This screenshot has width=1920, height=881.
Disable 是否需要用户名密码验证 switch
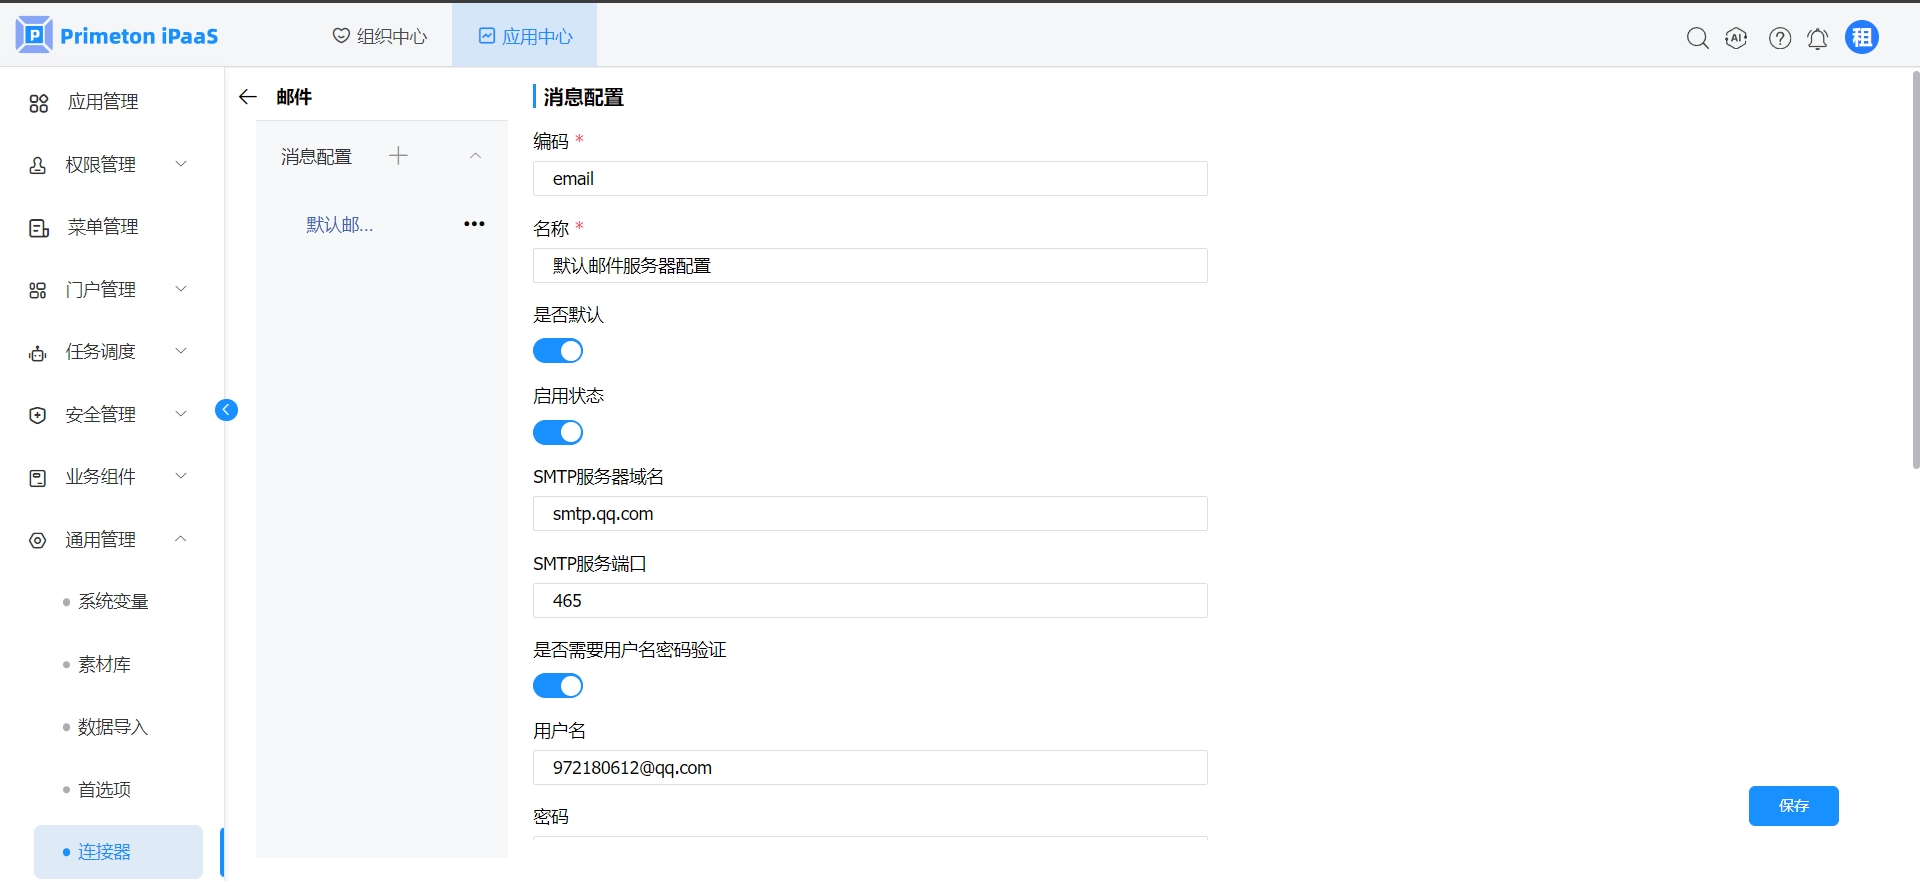pyautogui.click(x=558, y=686)
